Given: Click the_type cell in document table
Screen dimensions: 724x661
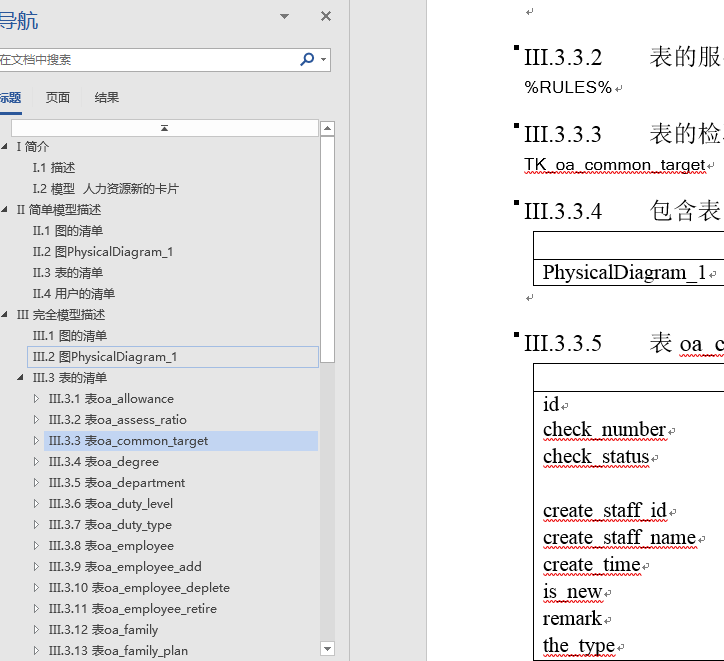Looking at the screenshot, I should pos(579,646).
